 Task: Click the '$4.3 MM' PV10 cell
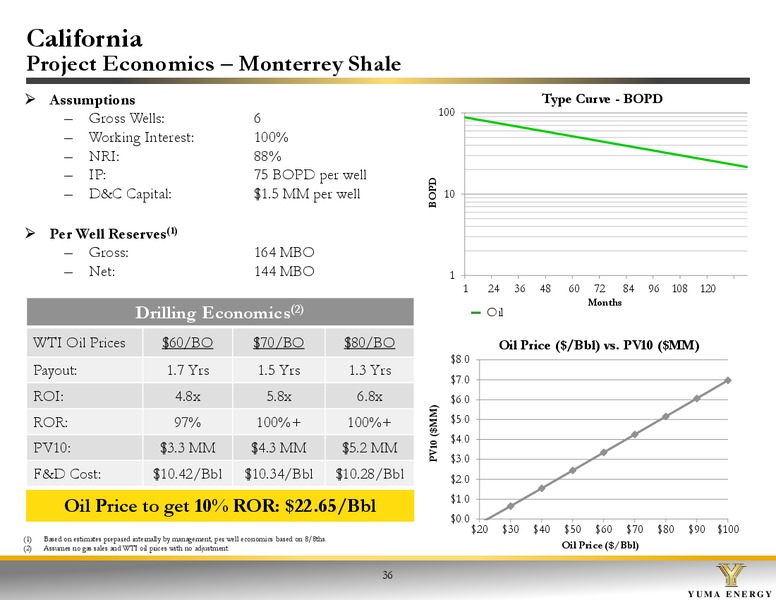[279, 448]
